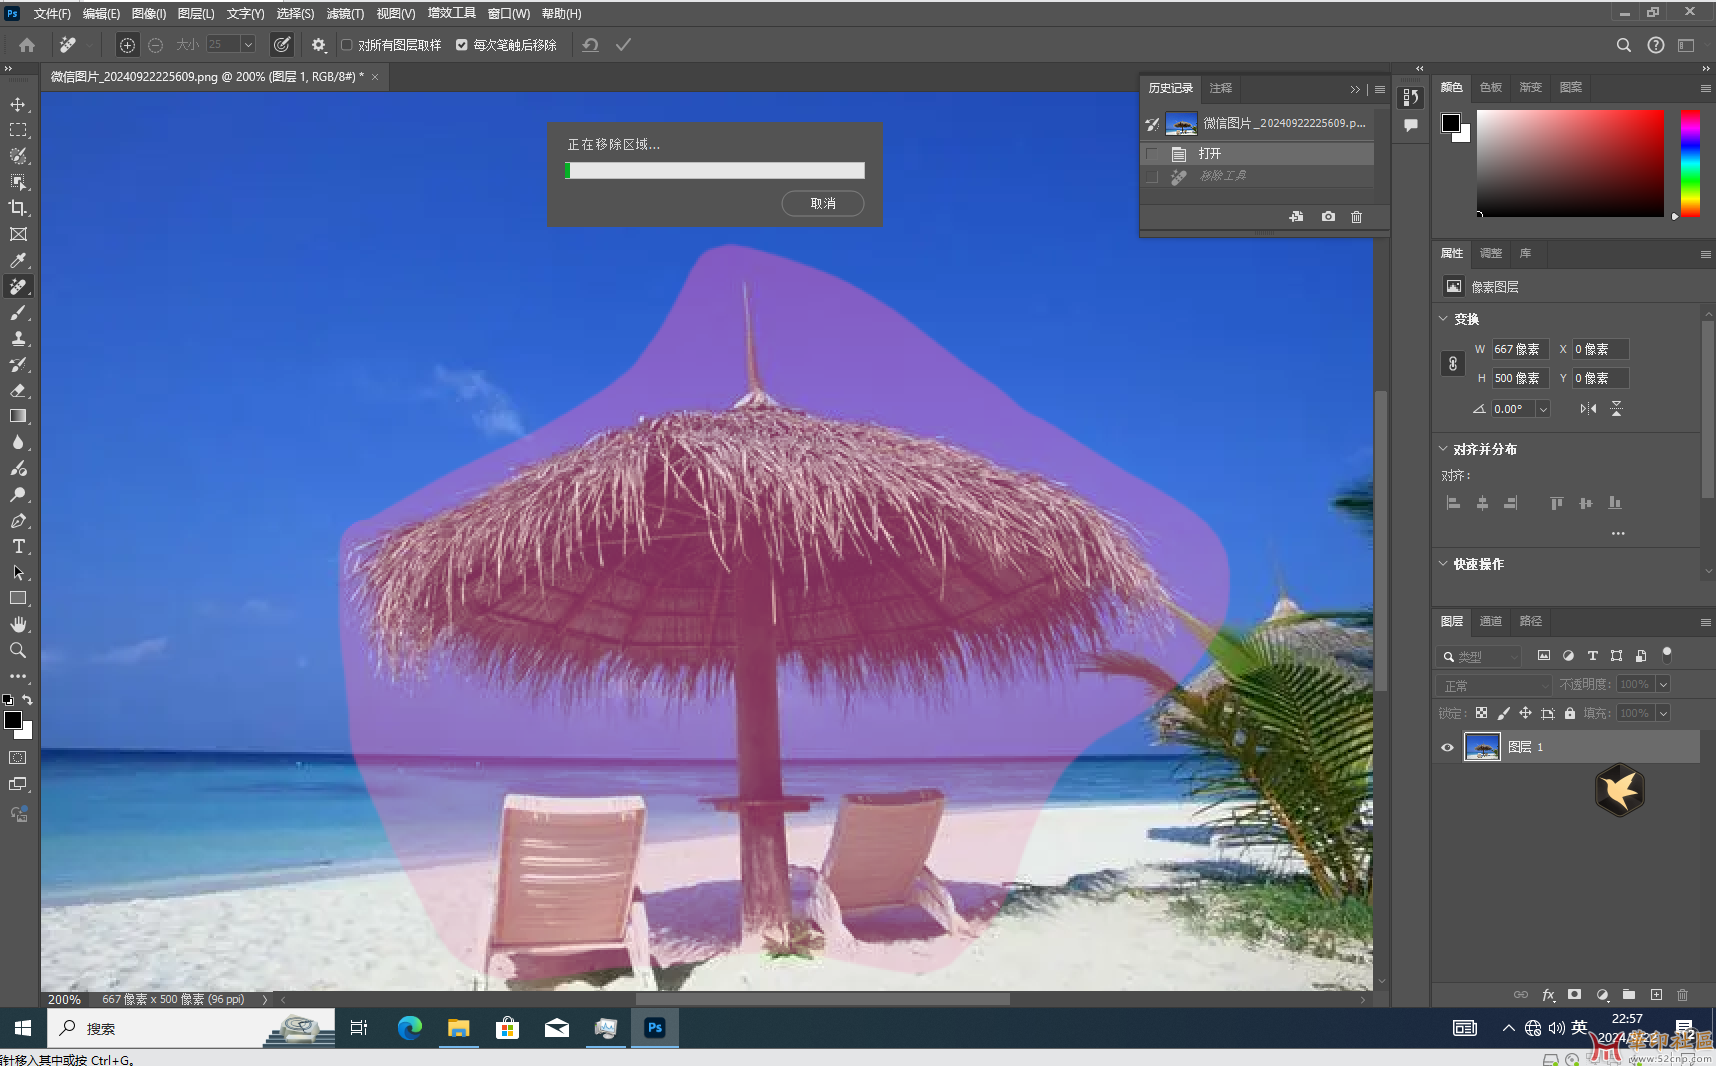
Task: Open more alignment options ellipsis
Action: 1618,533
